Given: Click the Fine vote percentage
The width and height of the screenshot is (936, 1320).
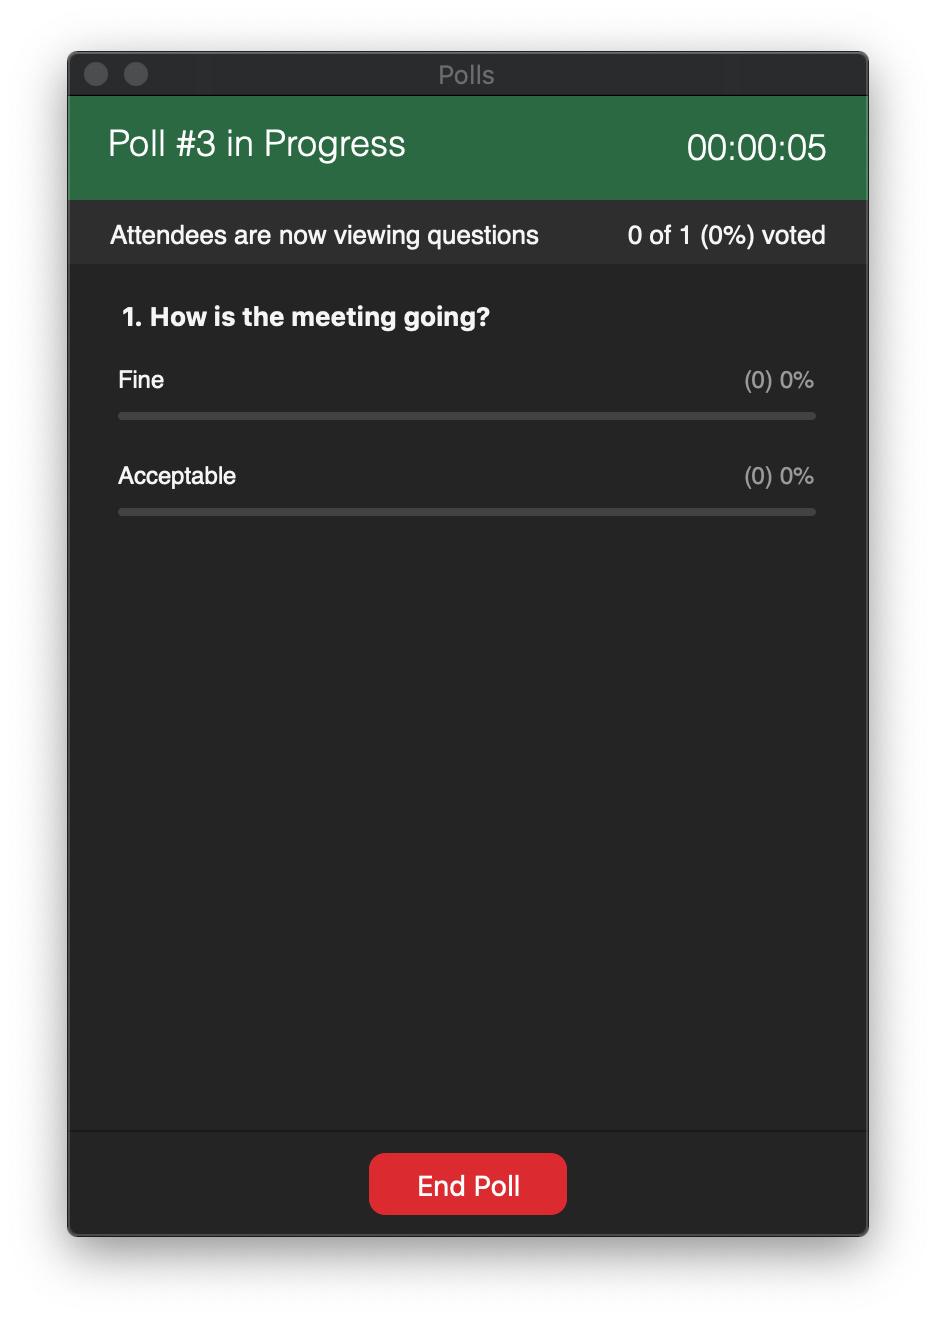Looking at the screenshot, I should coord(779,380).
